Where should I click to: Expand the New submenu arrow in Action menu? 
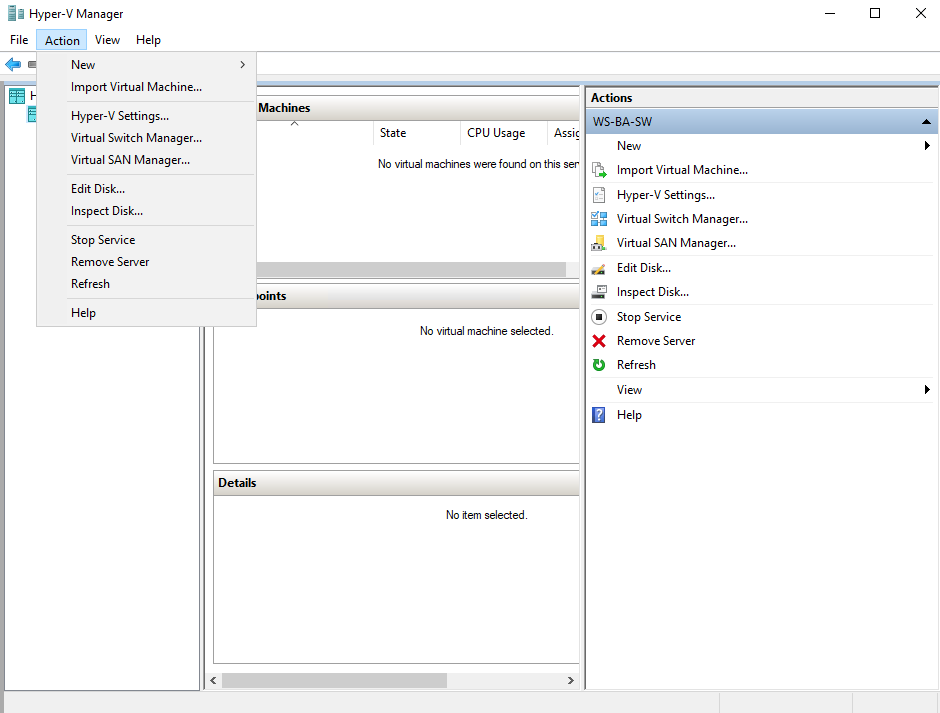[243, 65]
